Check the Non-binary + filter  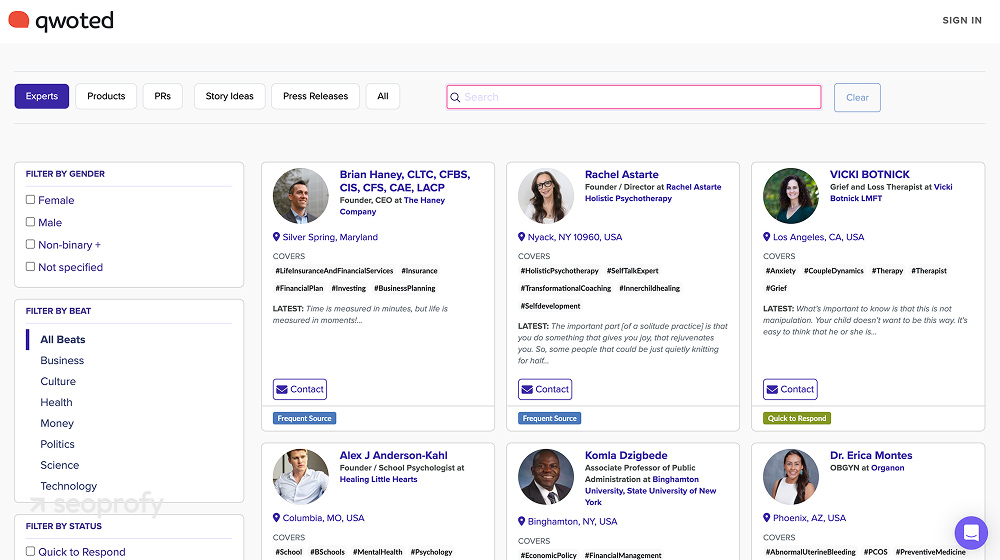30,244
